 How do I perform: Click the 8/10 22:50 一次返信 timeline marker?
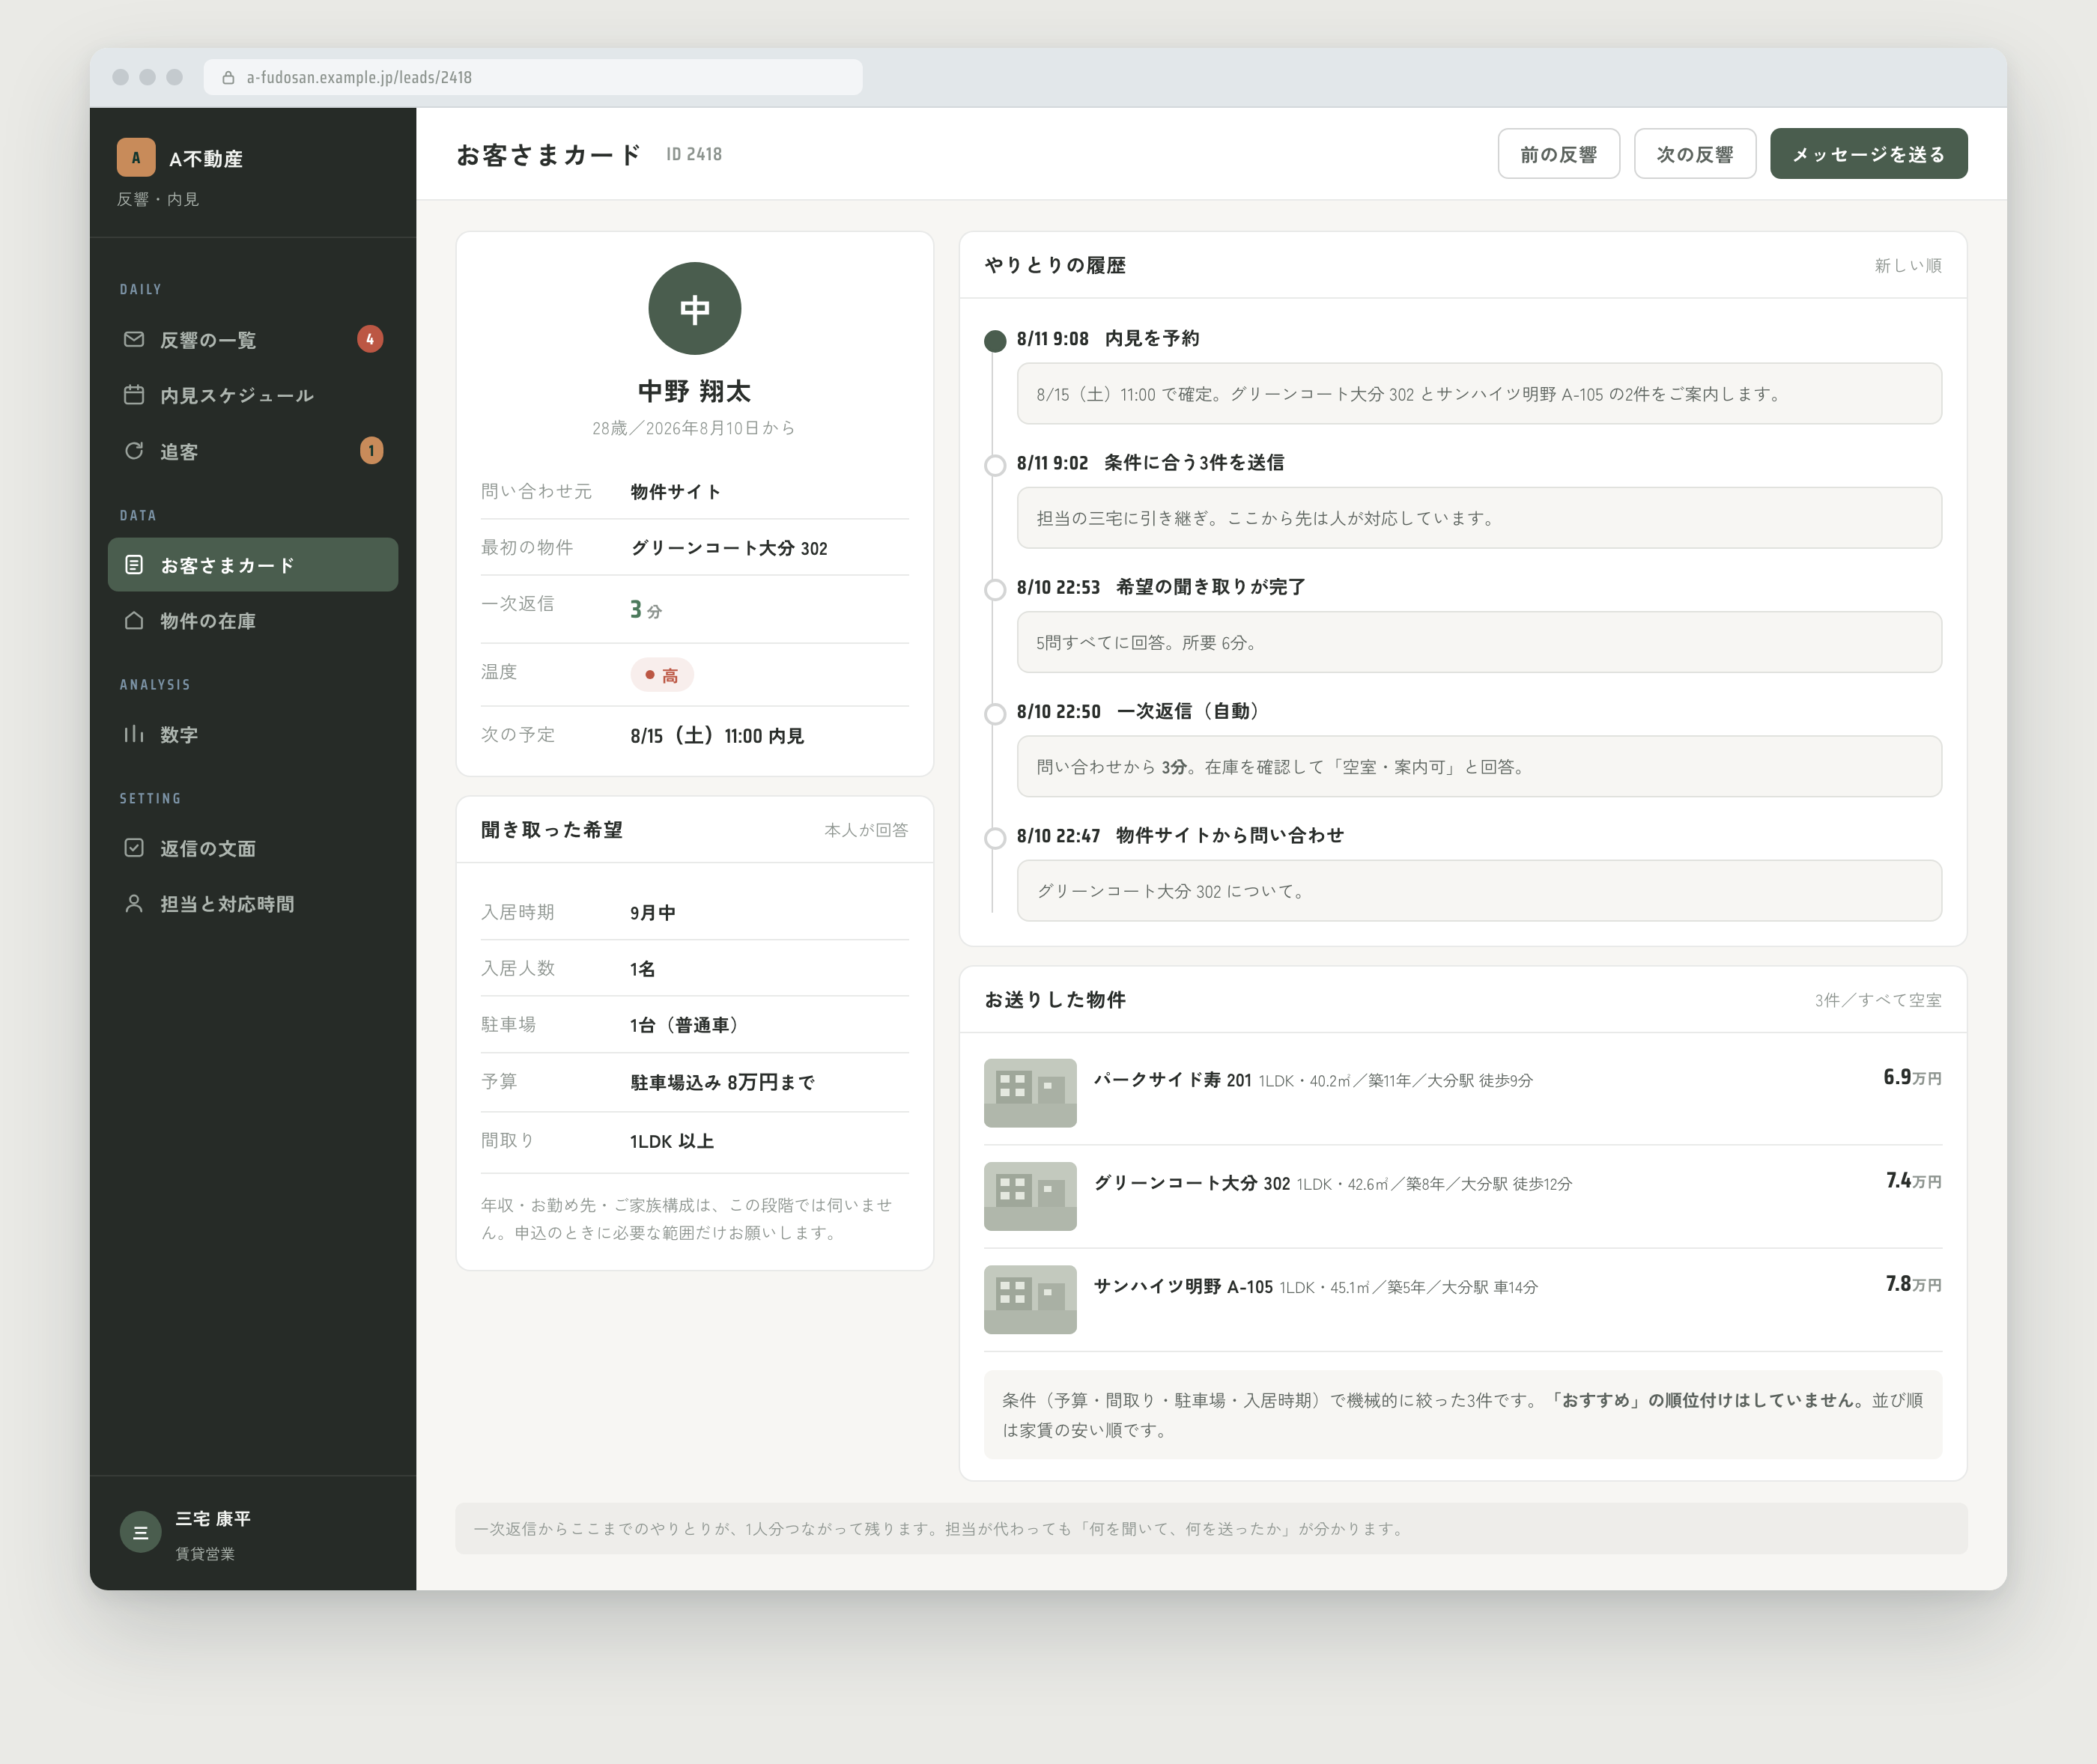[995, 713]
